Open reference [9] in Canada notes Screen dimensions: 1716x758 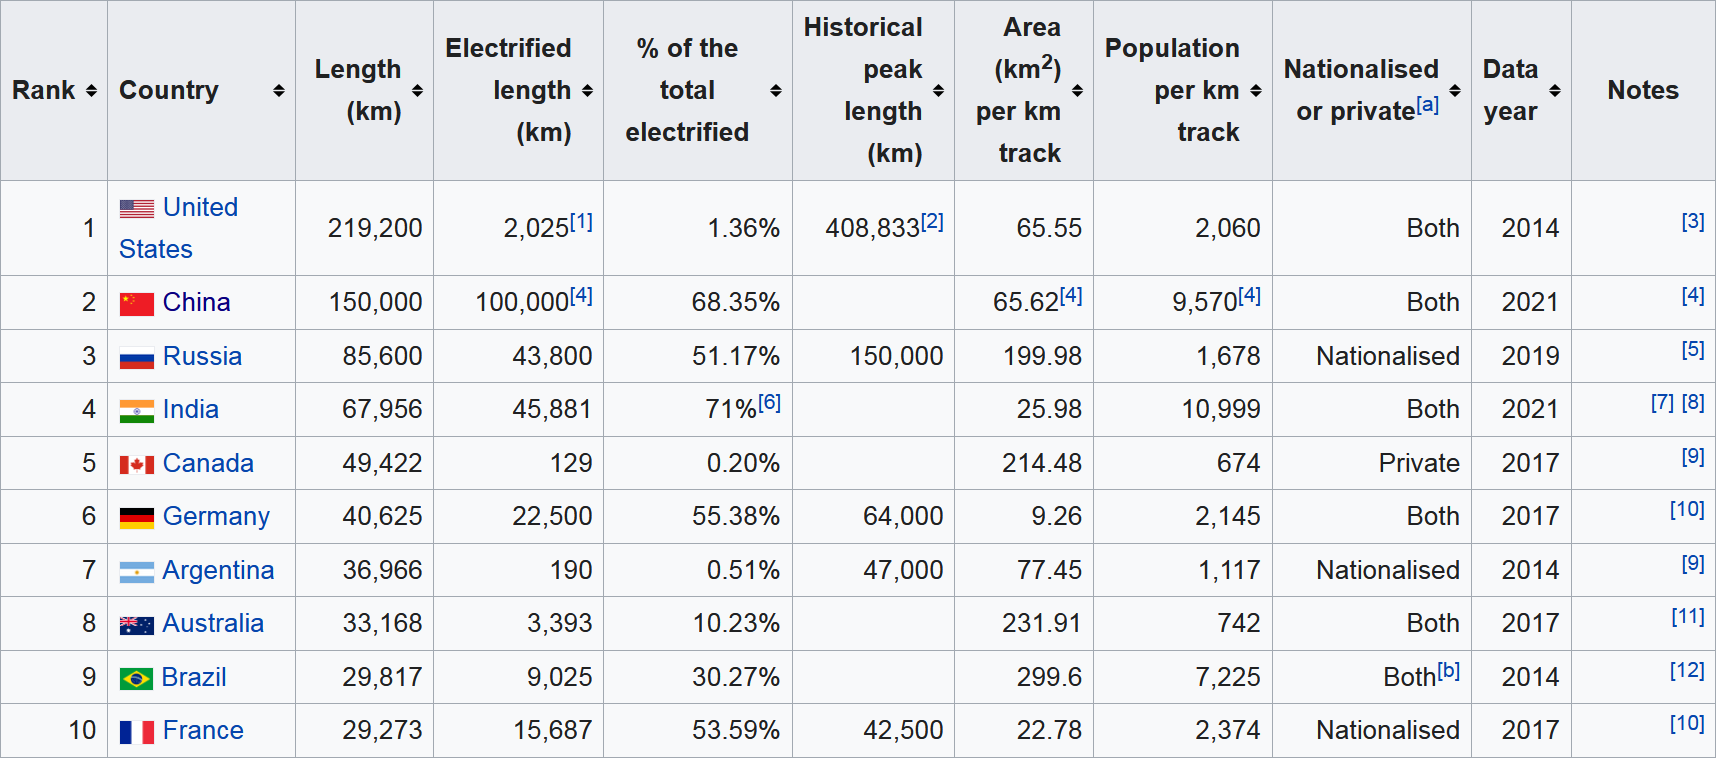(1693, 456)
